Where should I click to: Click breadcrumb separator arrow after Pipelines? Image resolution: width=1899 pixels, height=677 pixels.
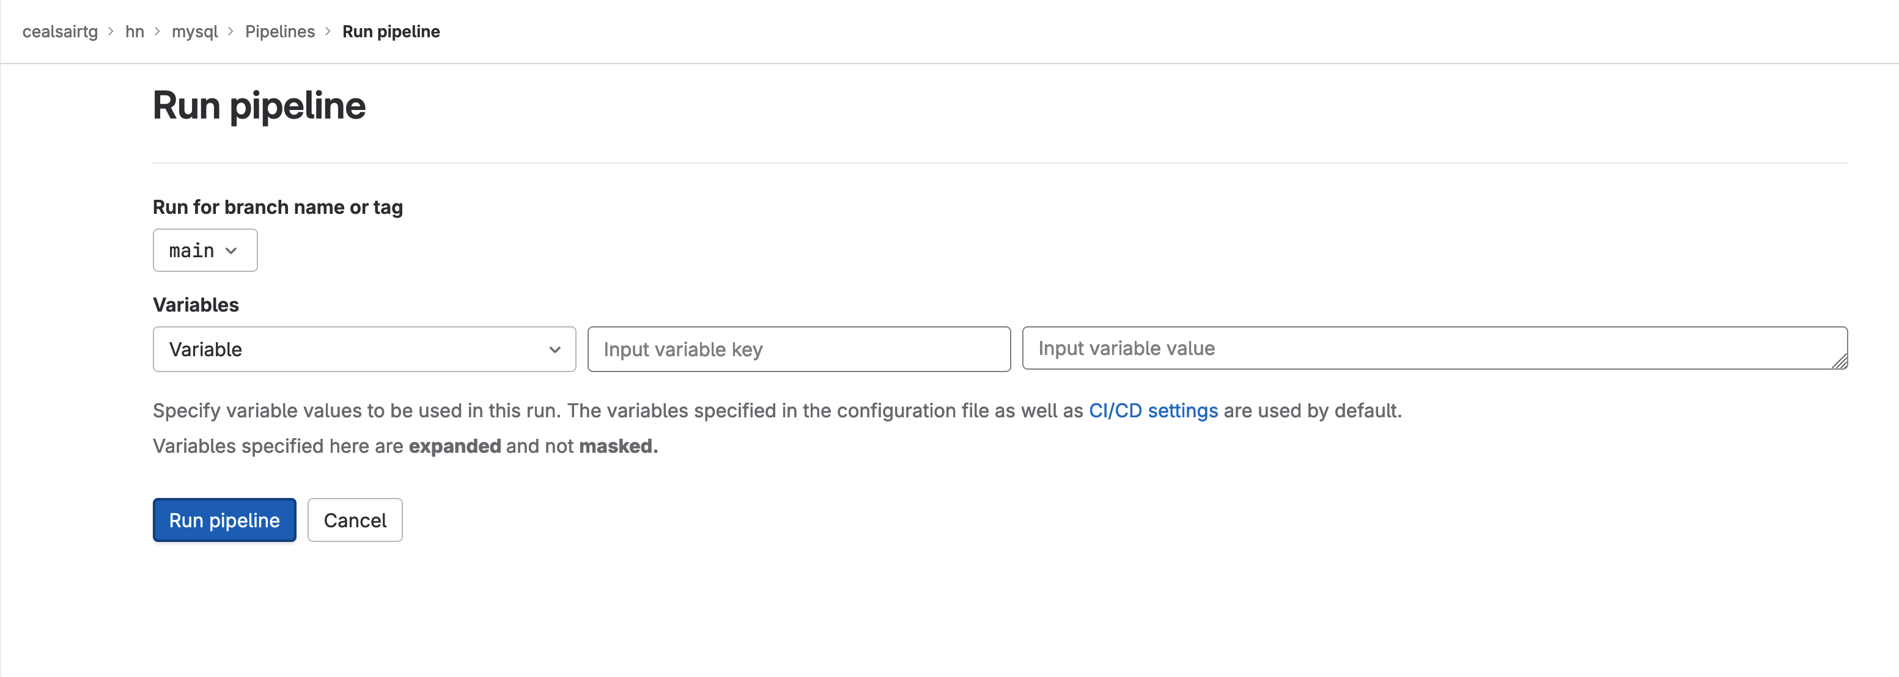click(328, 32)
